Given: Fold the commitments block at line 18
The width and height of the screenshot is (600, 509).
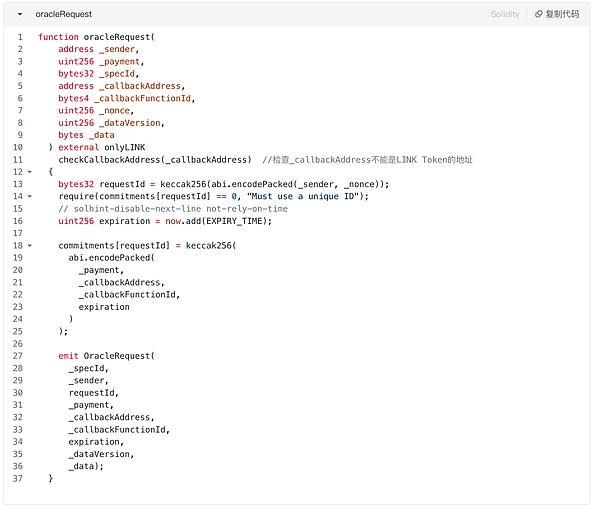Looking at the screenshot, I should [29, 245].
